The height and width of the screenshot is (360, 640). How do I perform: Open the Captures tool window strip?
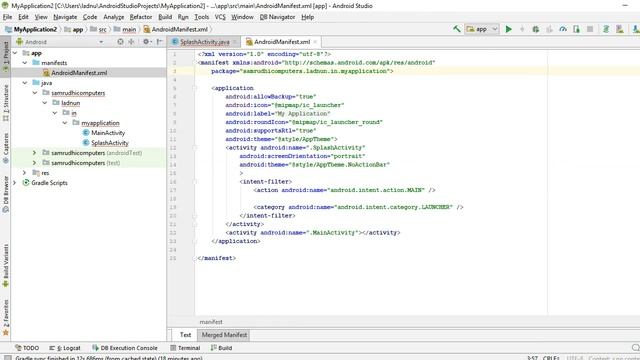(6, 148)
